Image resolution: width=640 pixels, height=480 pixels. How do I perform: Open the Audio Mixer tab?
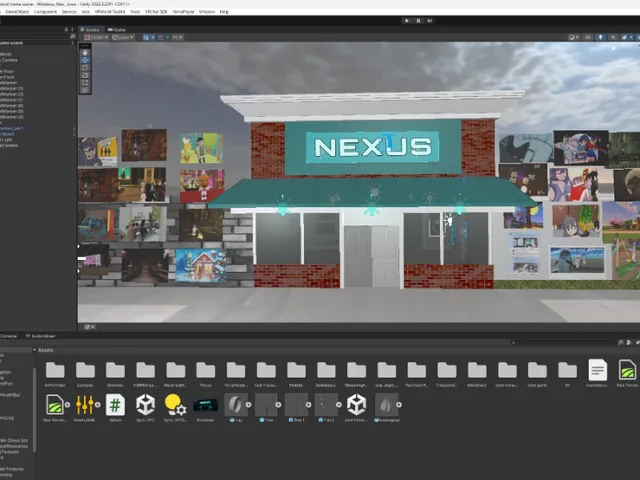pyautogui.click(x=41, y=336)
